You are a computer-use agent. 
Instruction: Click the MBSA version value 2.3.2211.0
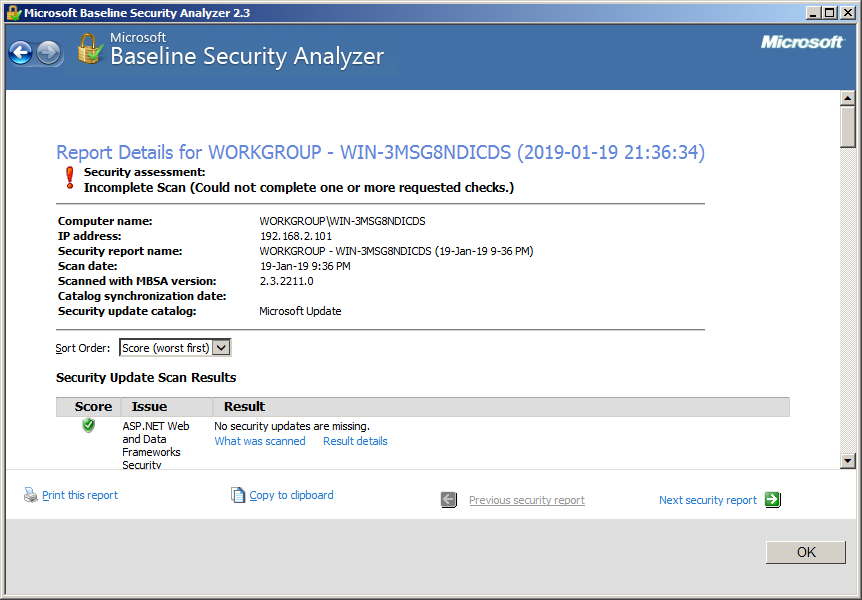point(286,281)
